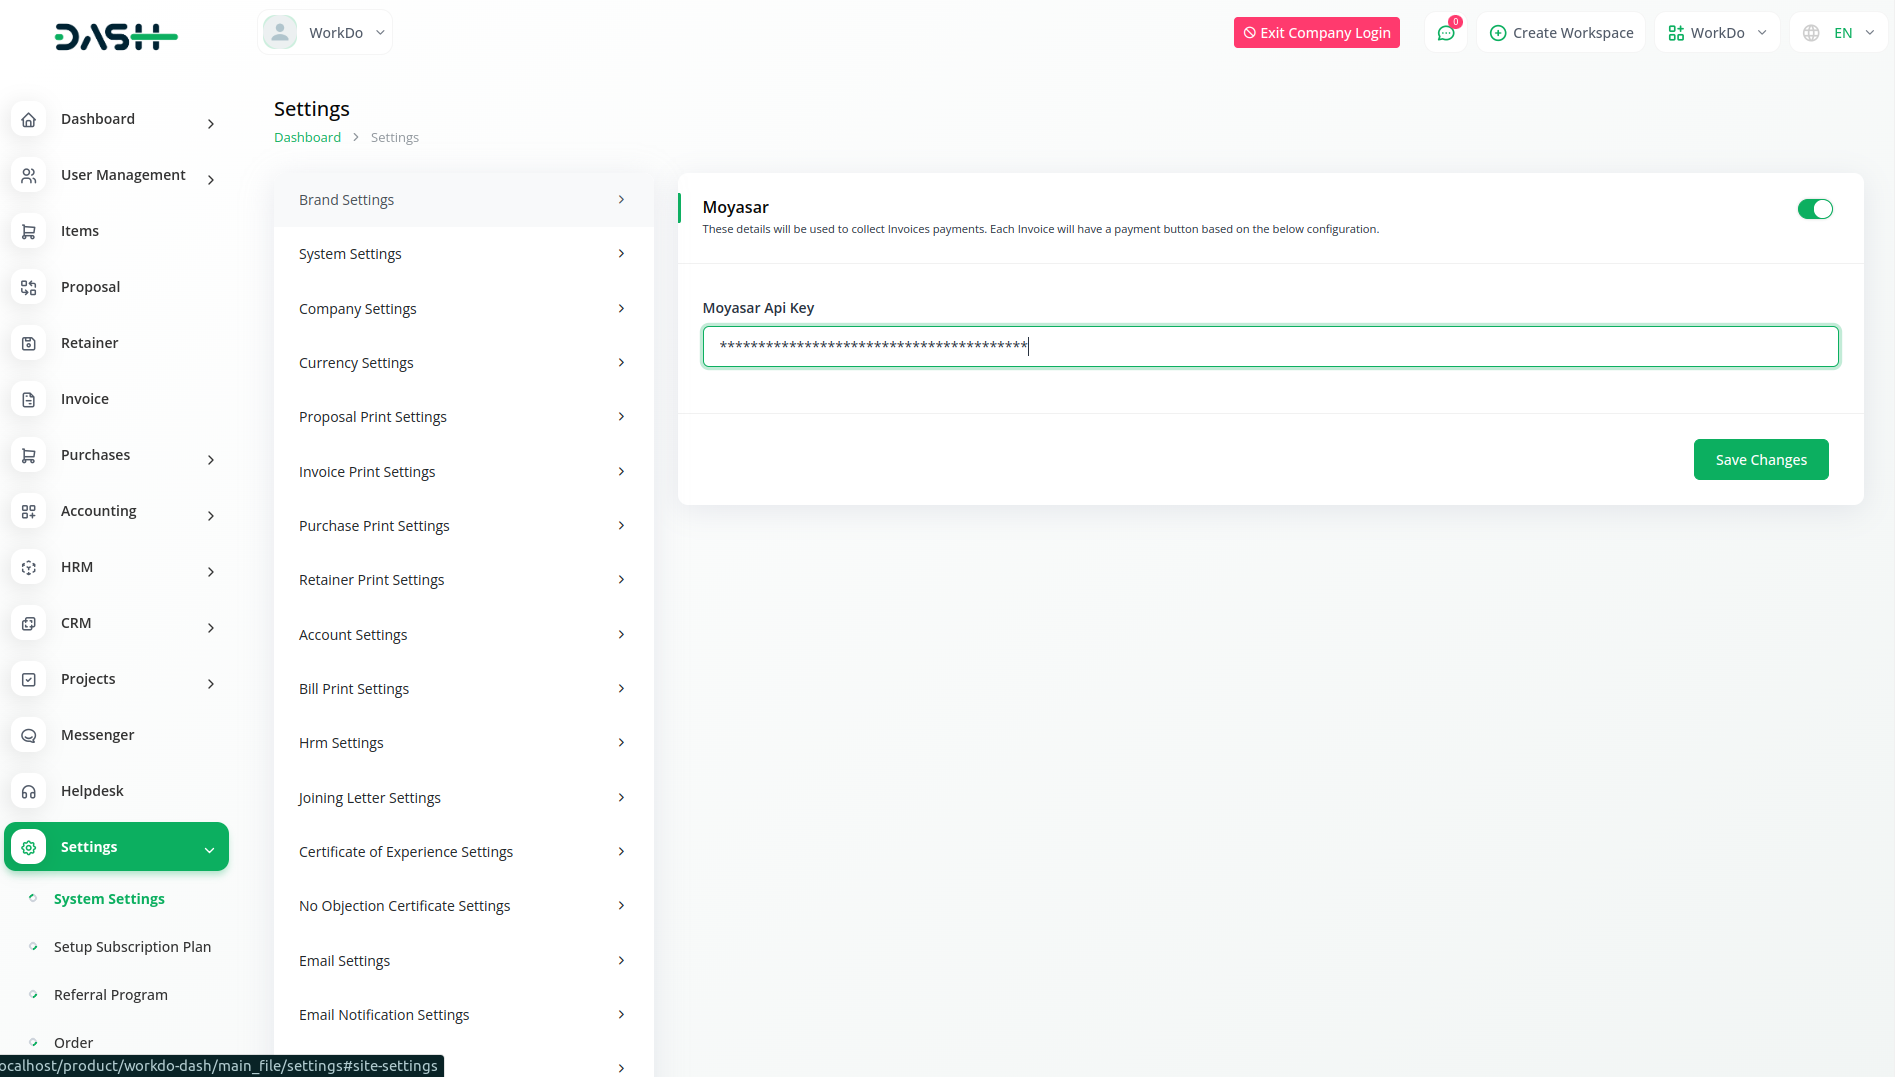Open the WorkDo workspace switcher dropdown
The width and height of the screenshot is (1895, 1077).
pyautogui.click(x=1717, y=33)
